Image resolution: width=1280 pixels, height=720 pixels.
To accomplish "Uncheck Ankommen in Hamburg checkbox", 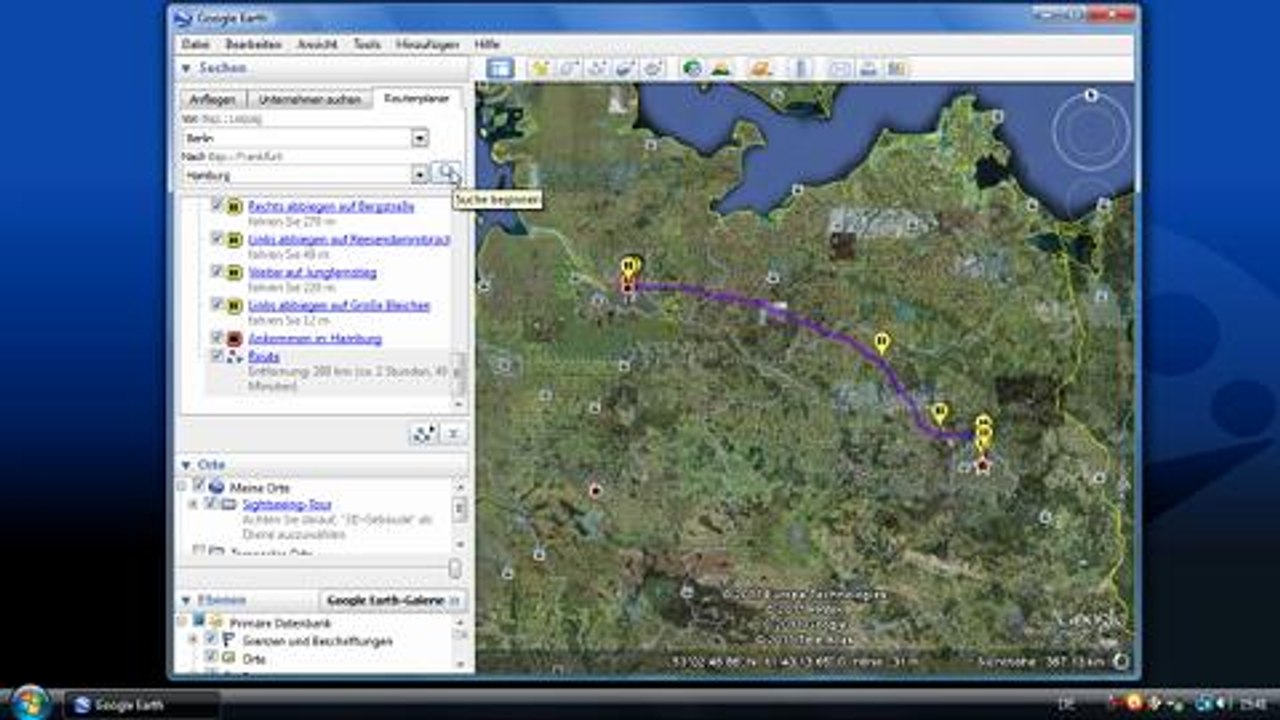I will [217, 338].
